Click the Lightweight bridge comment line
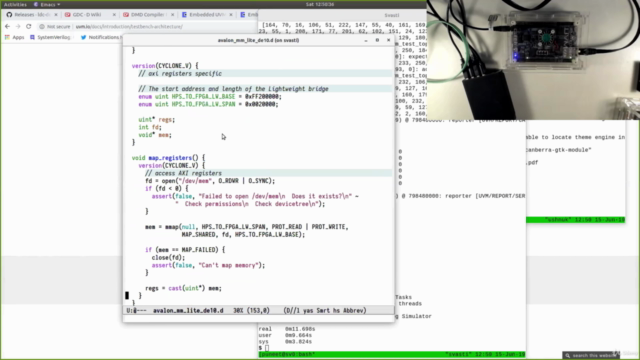640x360 pixels. [233, 89]
